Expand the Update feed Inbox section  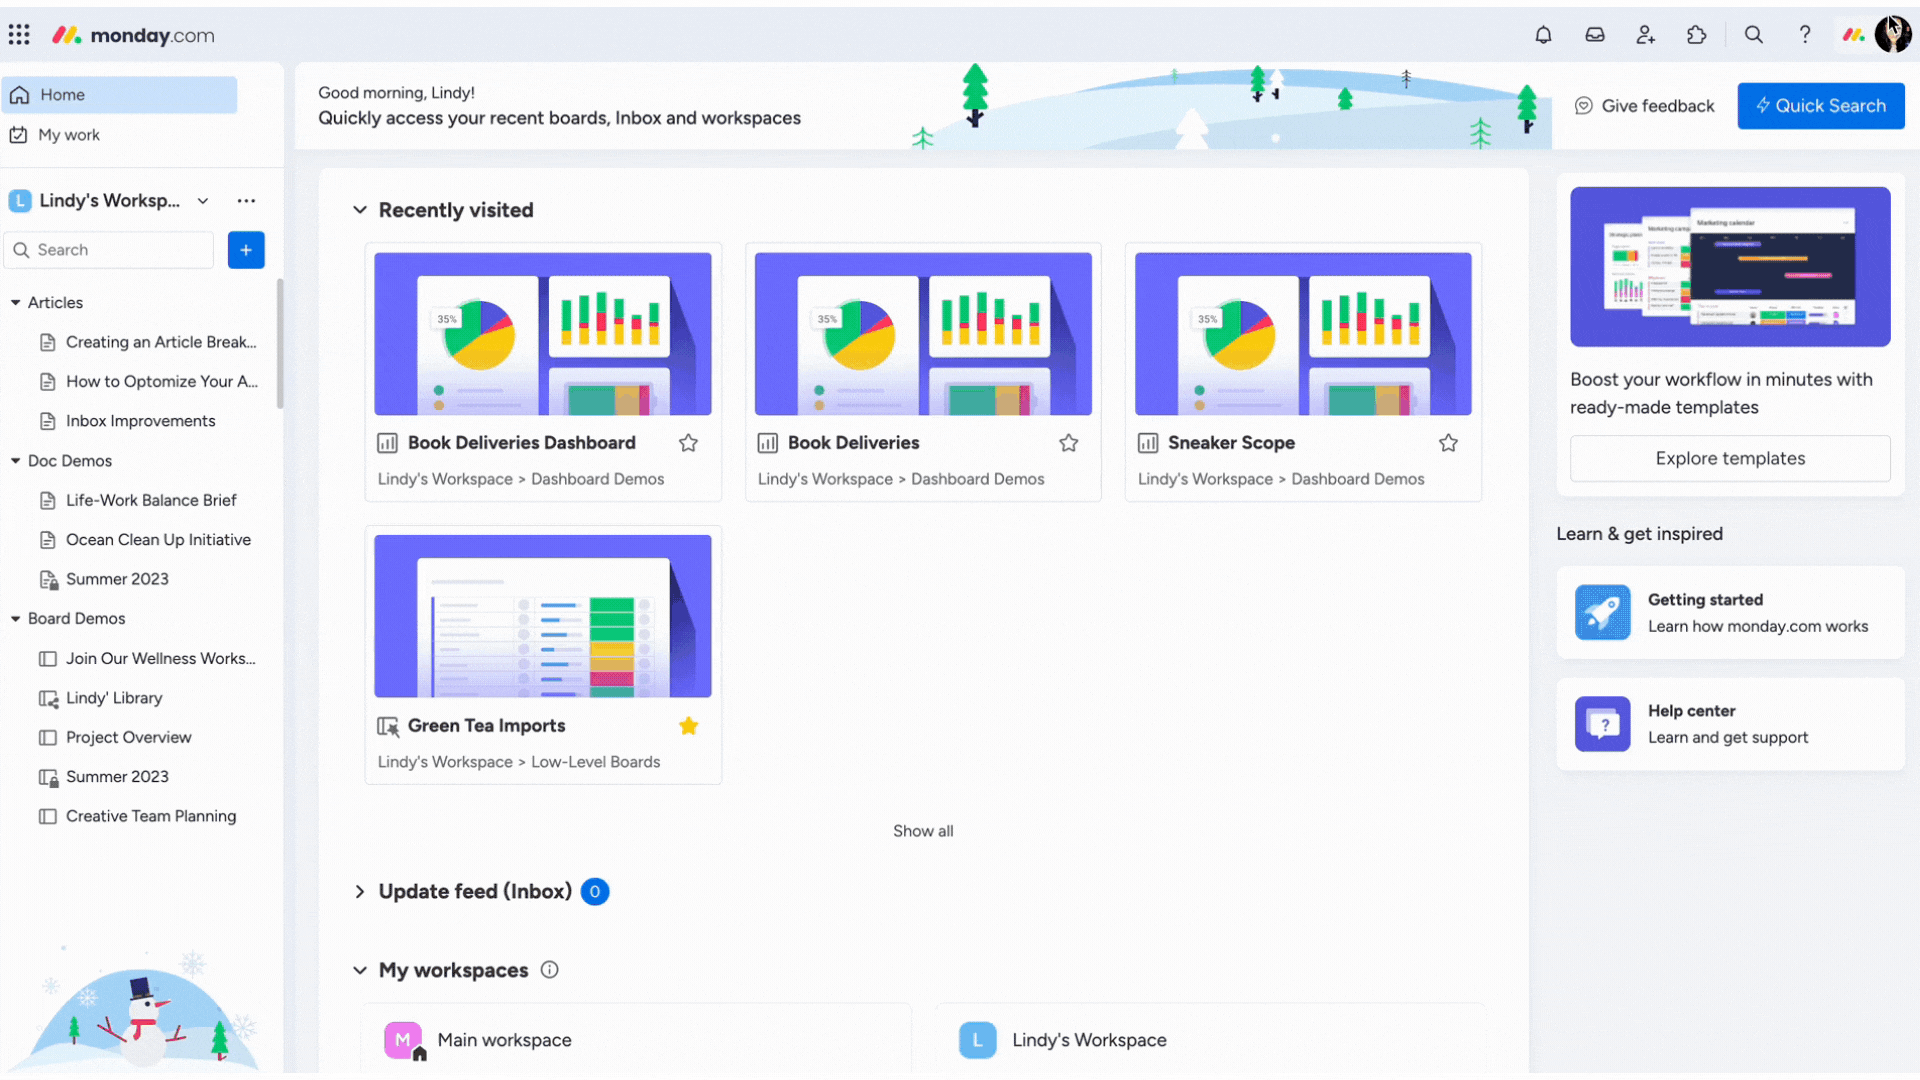(360, 891)
